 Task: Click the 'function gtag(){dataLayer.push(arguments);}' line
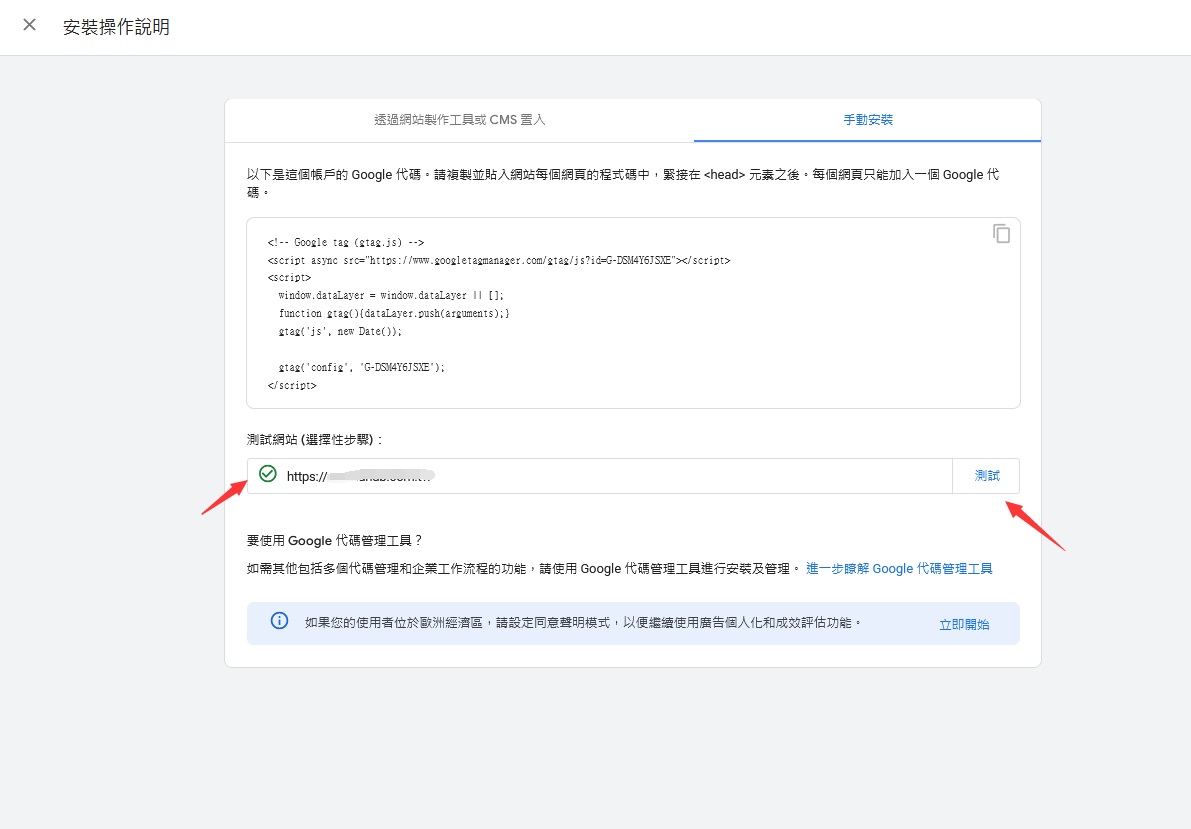[x=394, y=313]
